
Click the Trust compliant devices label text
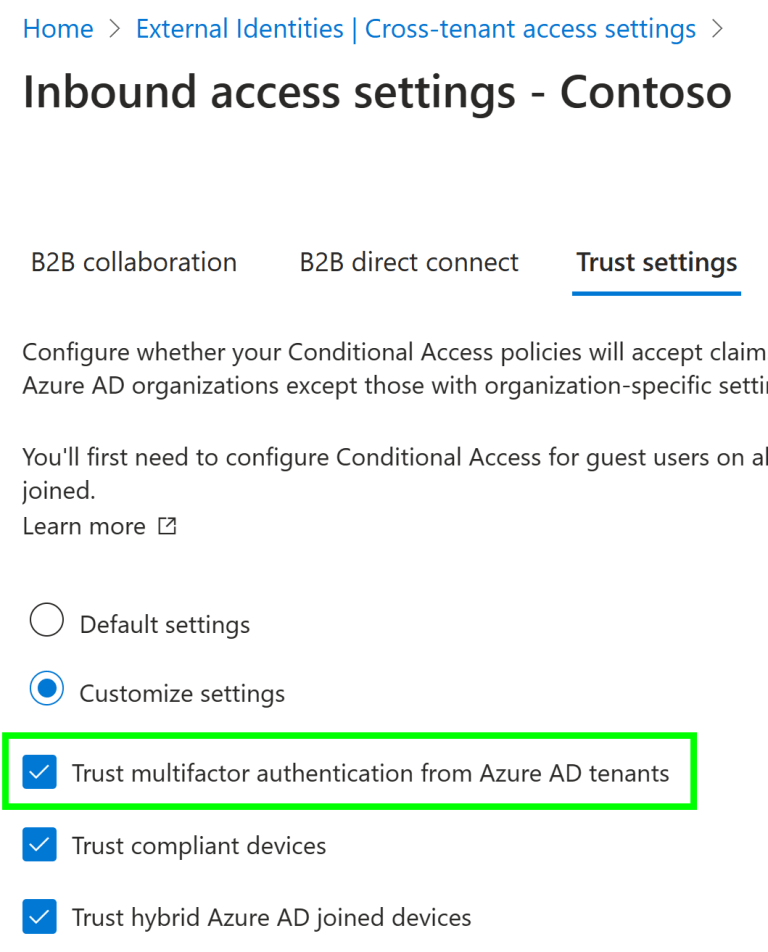click(x=199, y=844)
